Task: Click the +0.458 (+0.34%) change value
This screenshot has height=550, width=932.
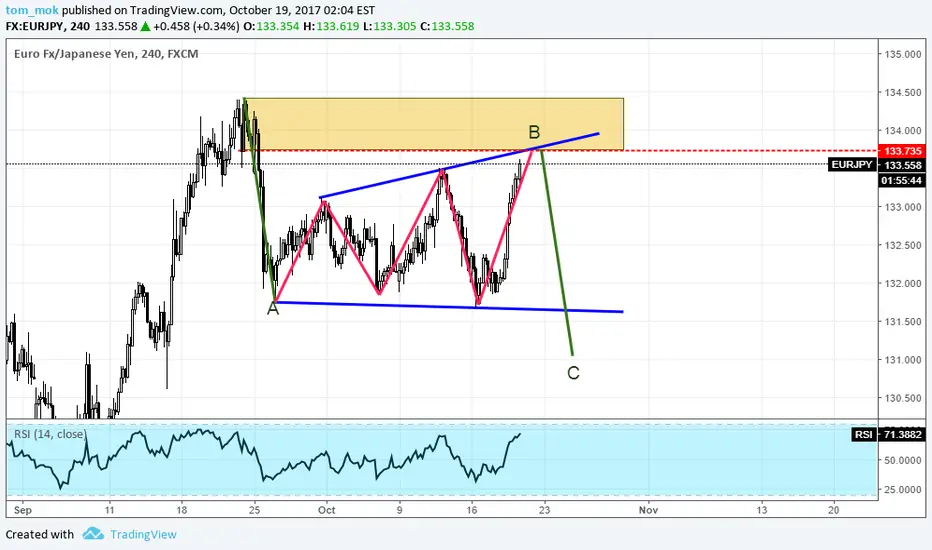Action: (x=196, y=26)
